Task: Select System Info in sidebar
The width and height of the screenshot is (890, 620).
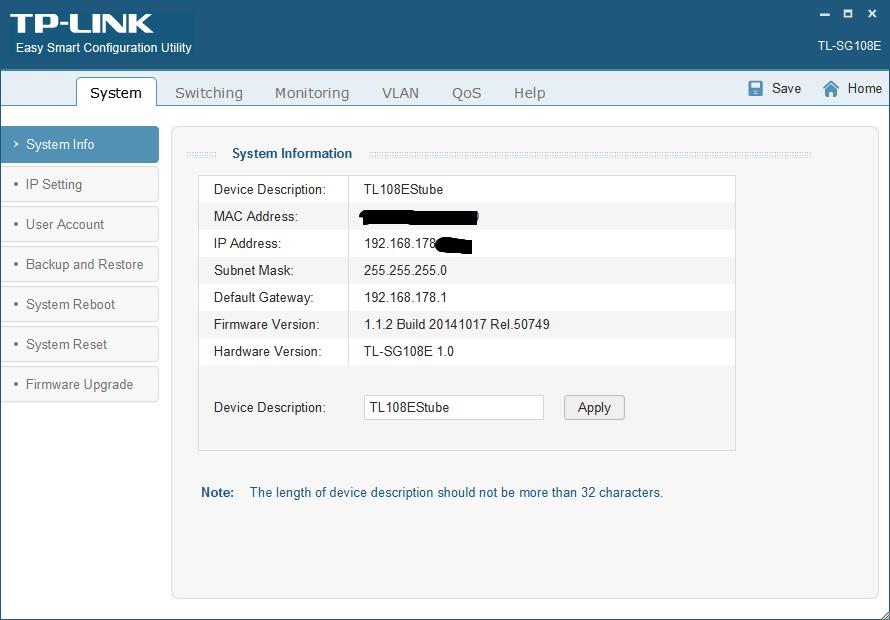Action: coord(79,144)
